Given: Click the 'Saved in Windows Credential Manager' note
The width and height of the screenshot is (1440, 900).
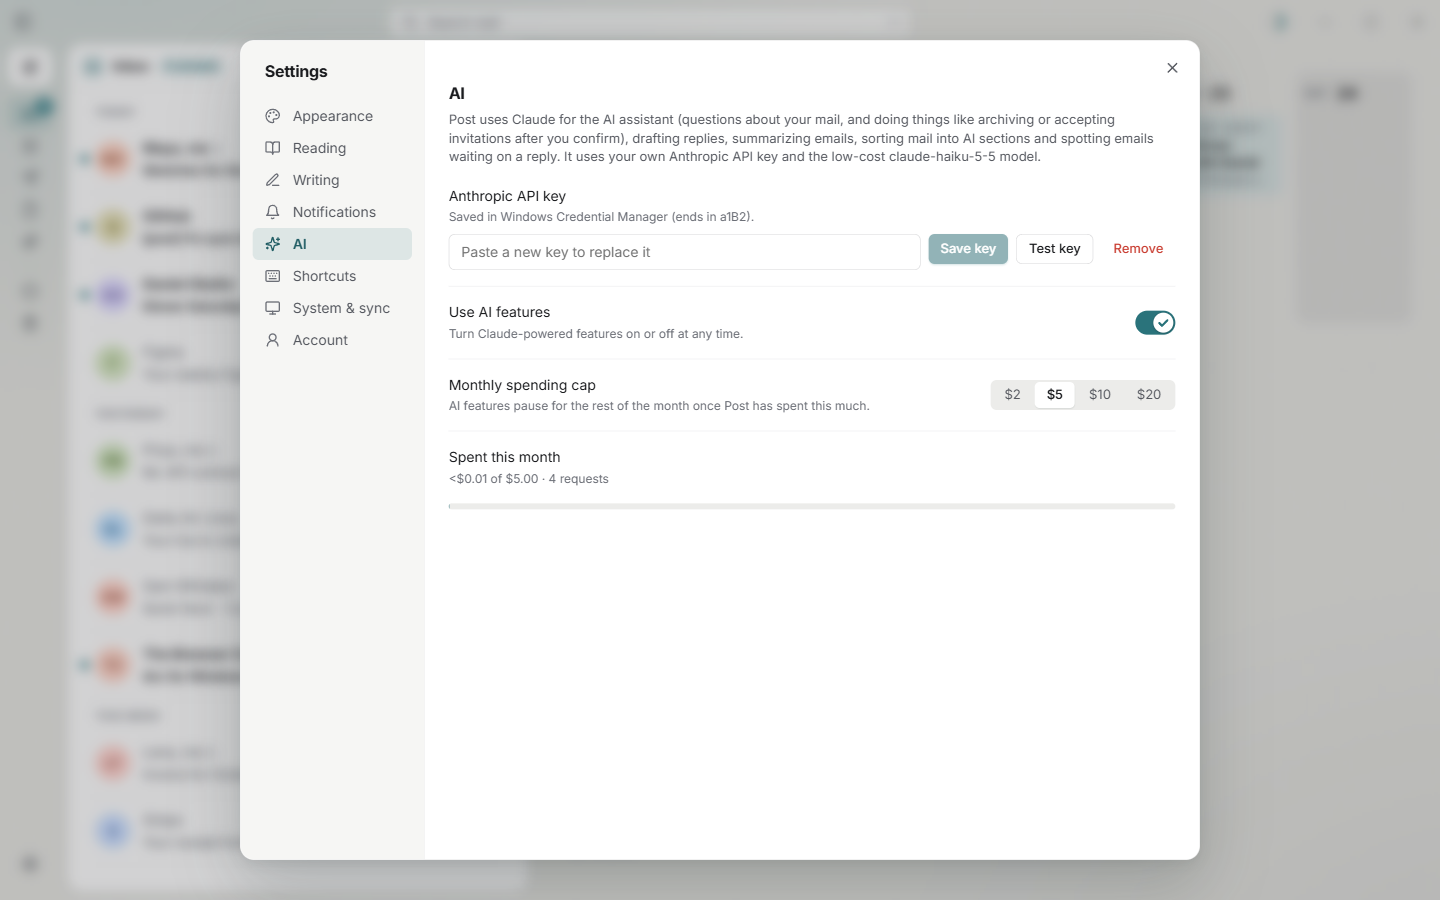Looking at the screenshot, I should pos(601,217).
